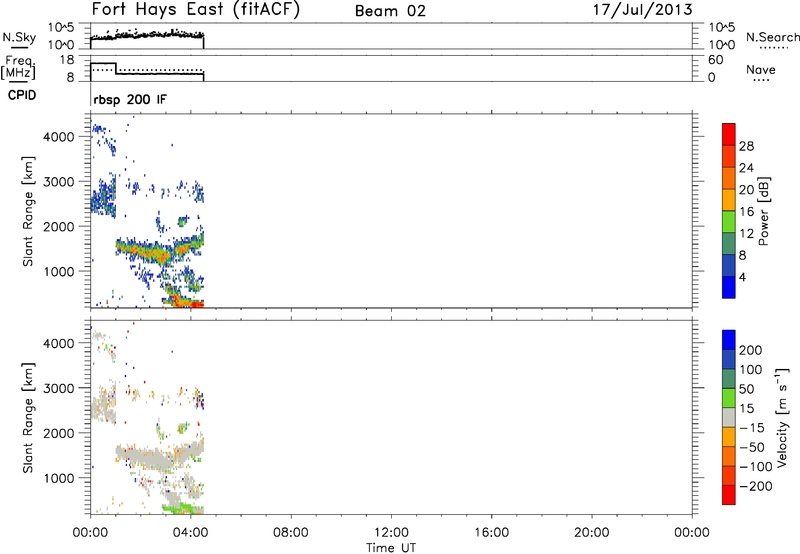The image size is (800, 554).
Task: Click the 'N.Sky' legend label
Action: pyautogui.click(x=19, y=37)
